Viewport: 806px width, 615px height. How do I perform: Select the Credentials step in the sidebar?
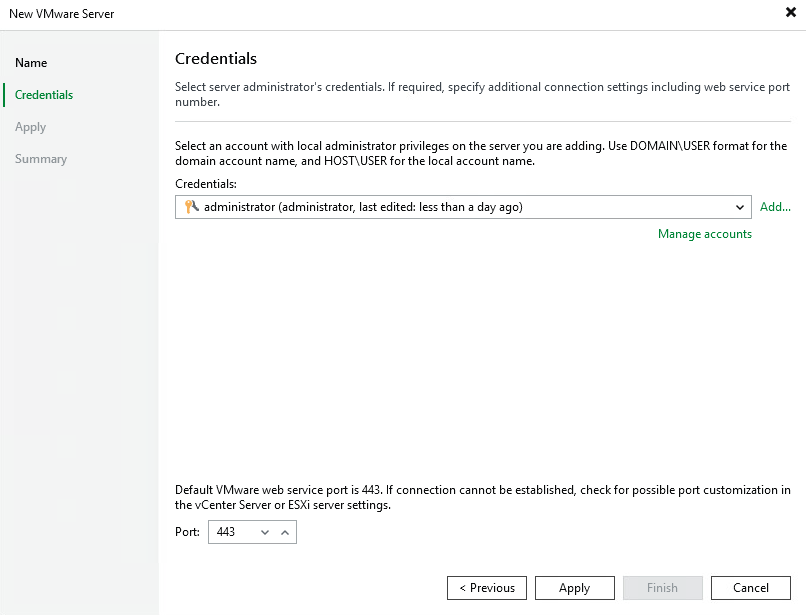(x=42, y=94)
